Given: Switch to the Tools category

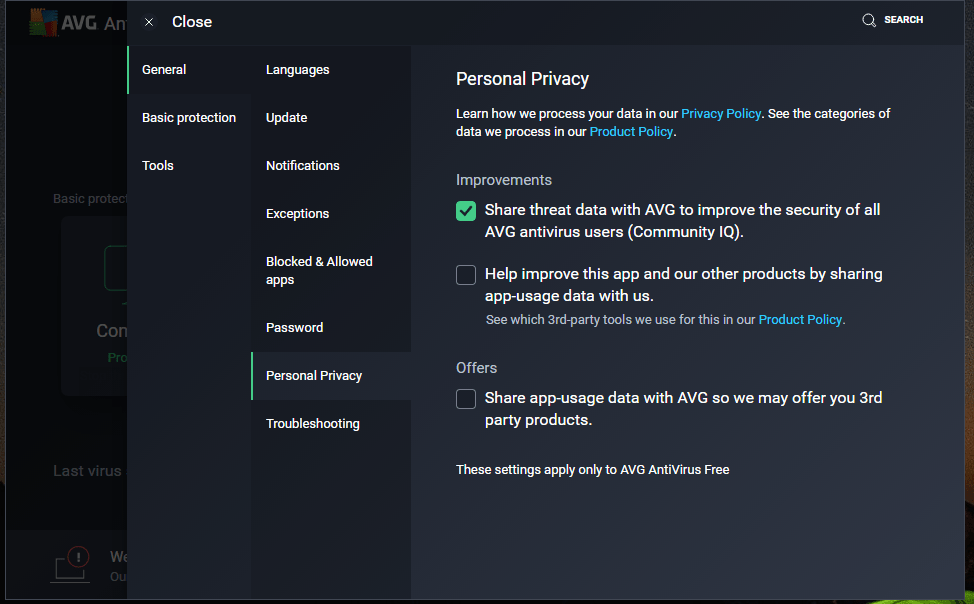Looking at the screenshot, I should [x=158, y=166].
